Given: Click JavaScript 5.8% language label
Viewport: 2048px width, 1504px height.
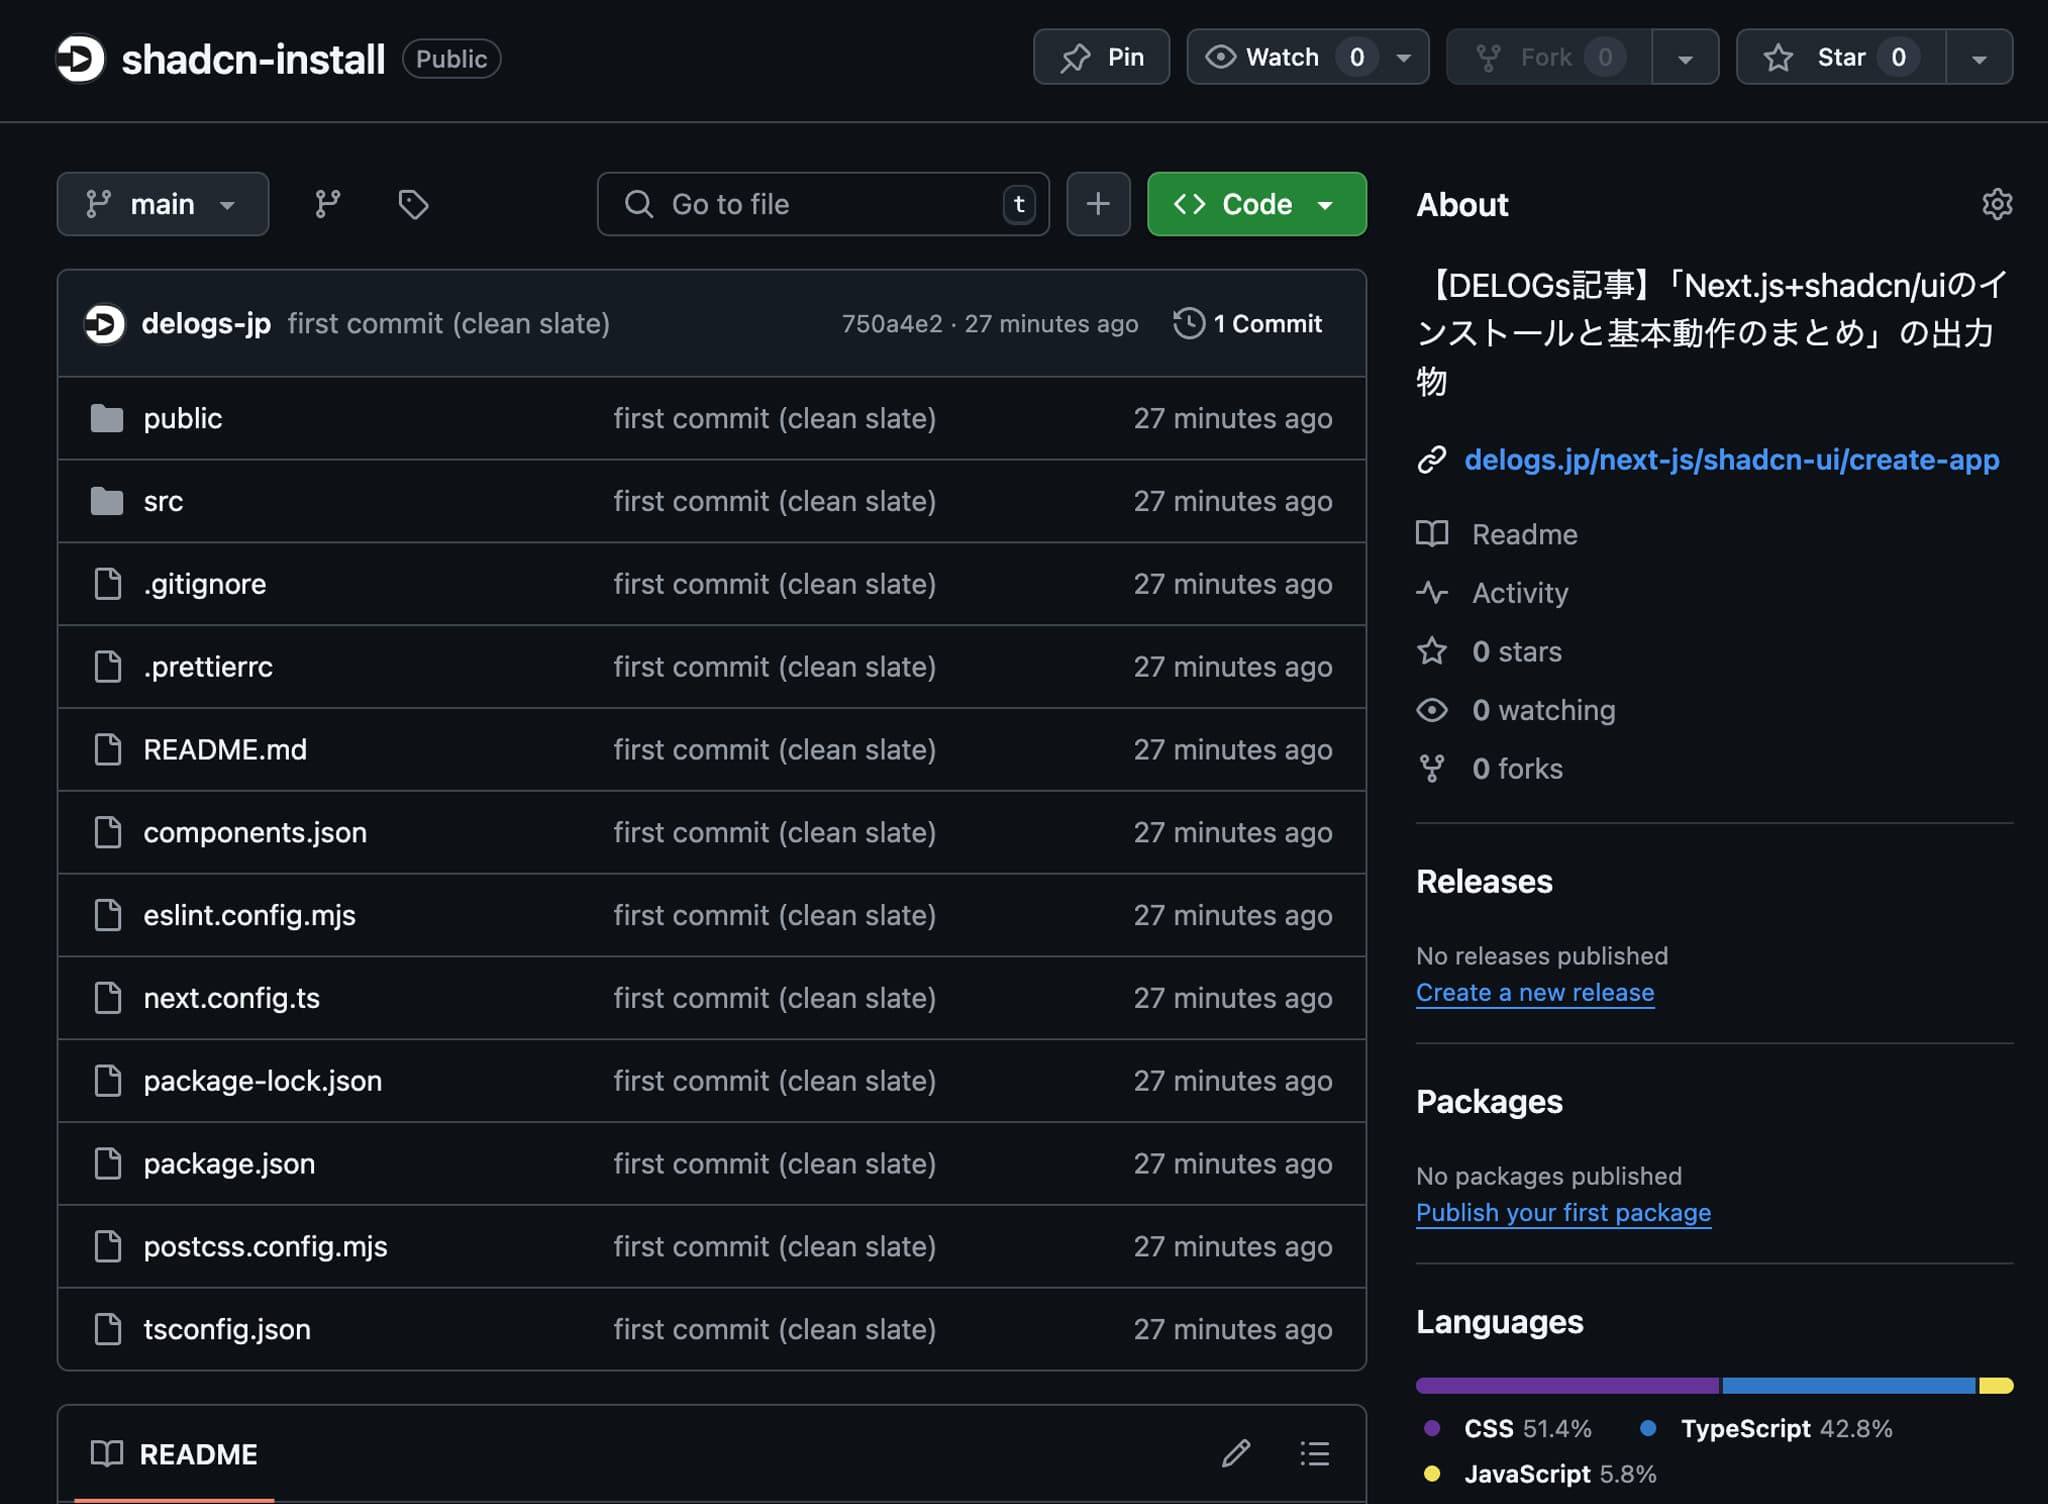Looking at the screenshot, I should [1560, 1474].
